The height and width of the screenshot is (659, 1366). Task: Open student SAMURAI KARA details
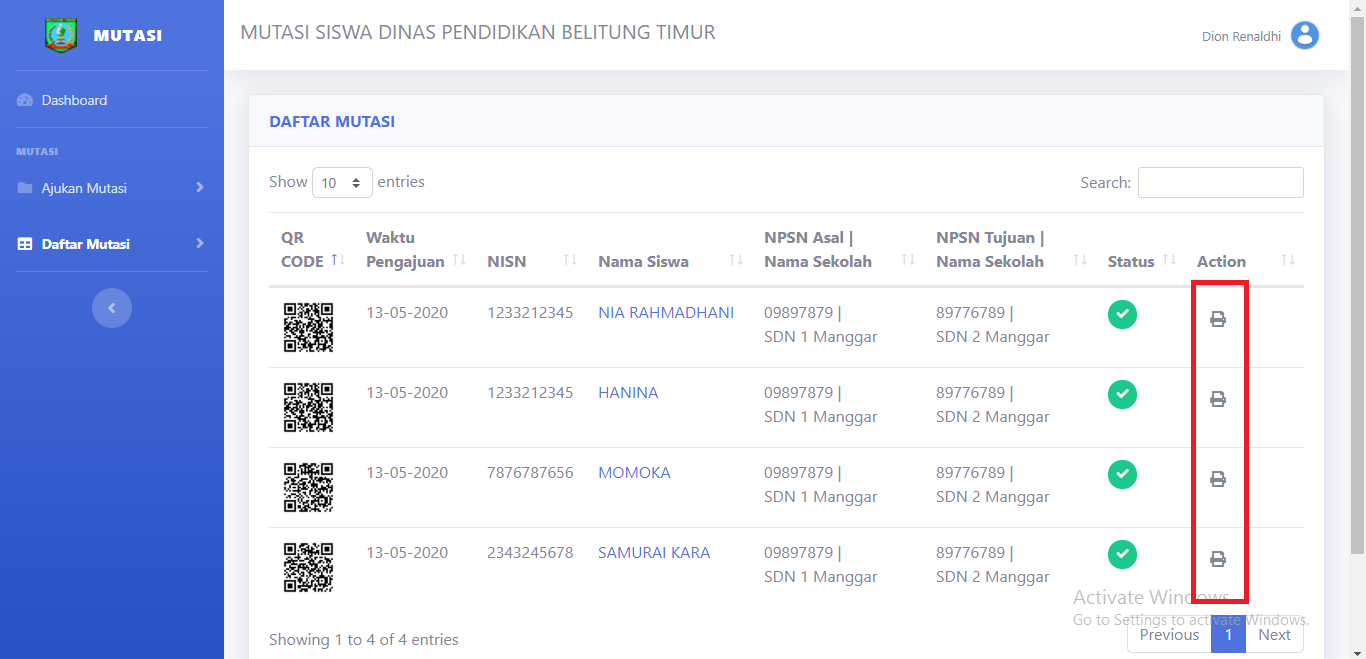coord(654,553)
